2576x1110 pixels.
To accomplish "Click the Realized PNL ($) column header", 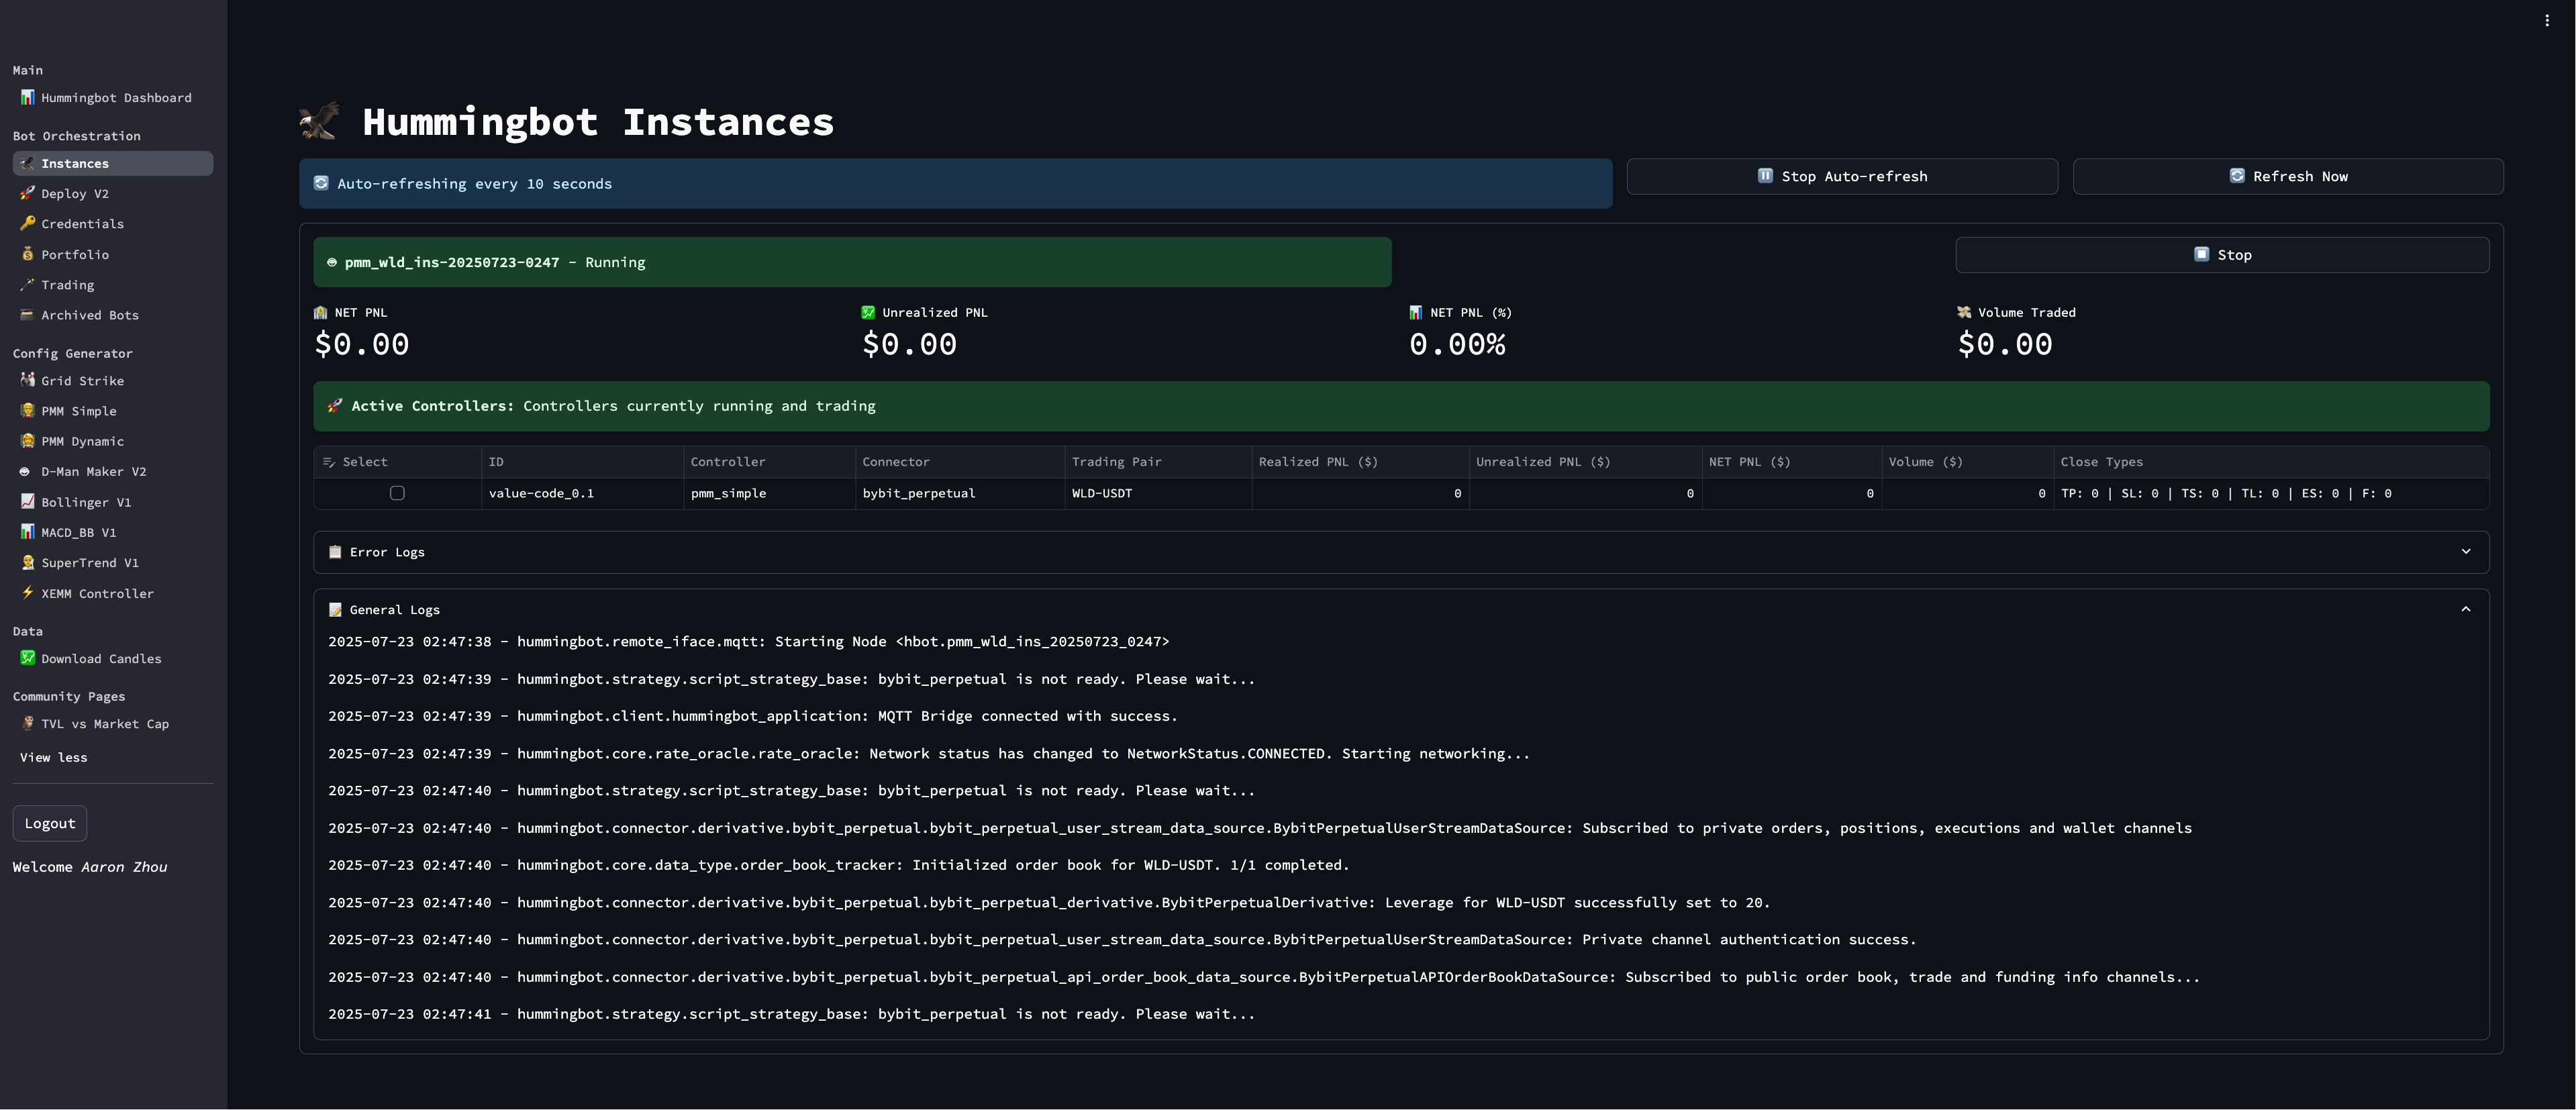I will 1360,462.
